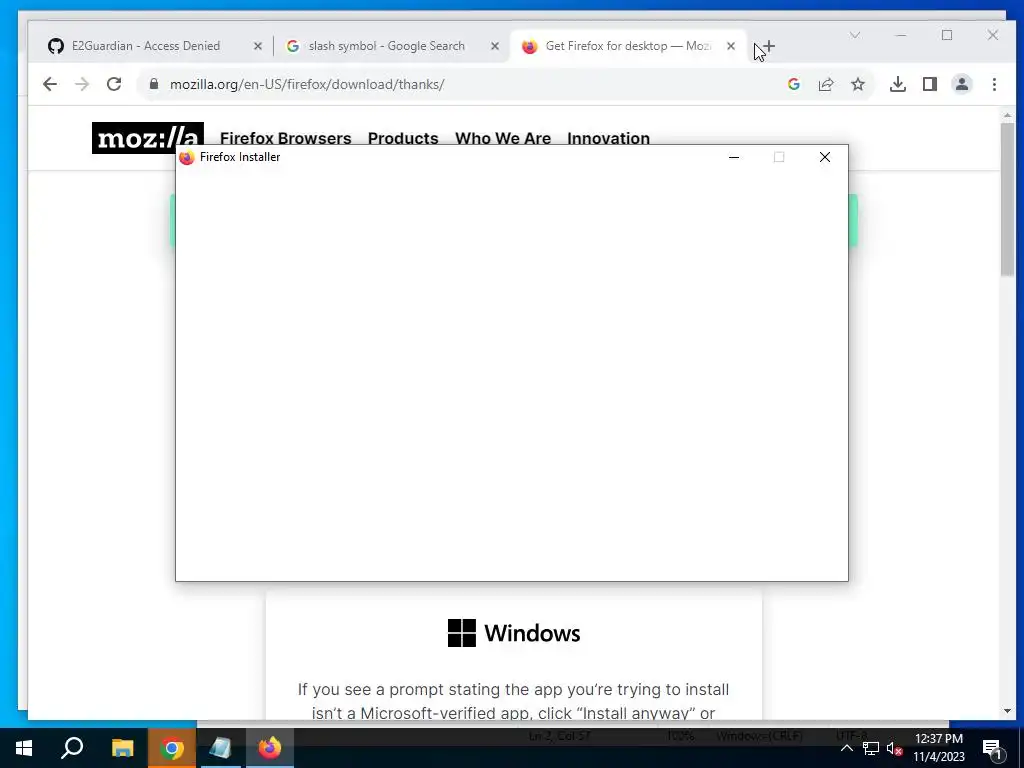Minimize the Chrome window
Image resolution: width=1024 pixels, height=768 pixels.
(x=901, y=35)
